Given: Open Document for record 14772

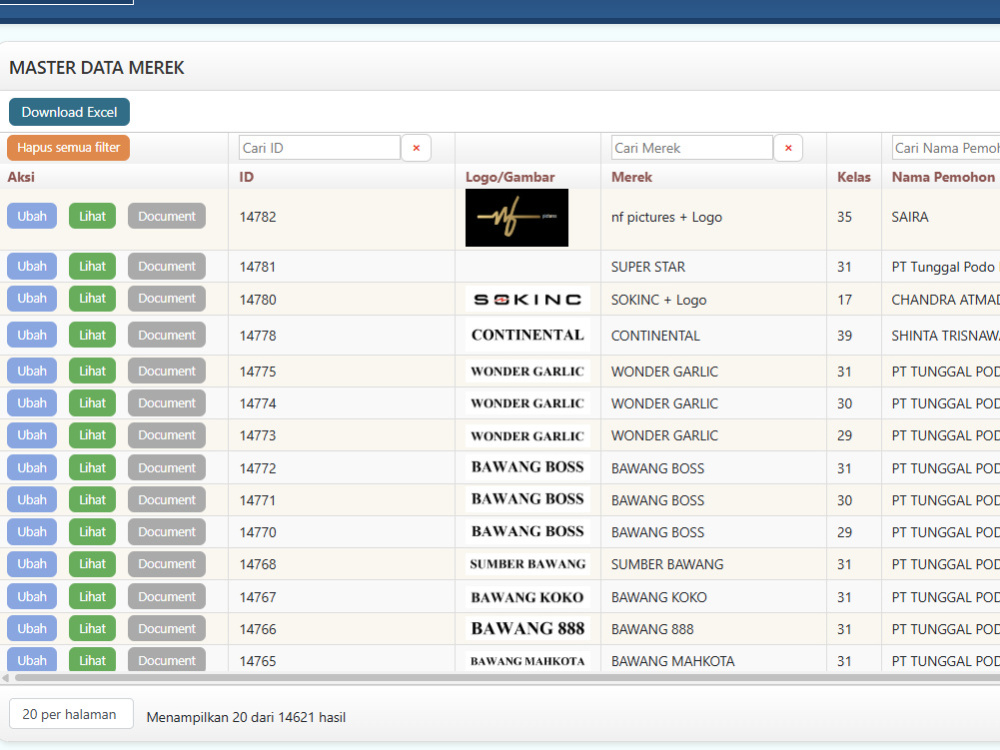Looking at the screenshot, I should [x=167, y=467].
